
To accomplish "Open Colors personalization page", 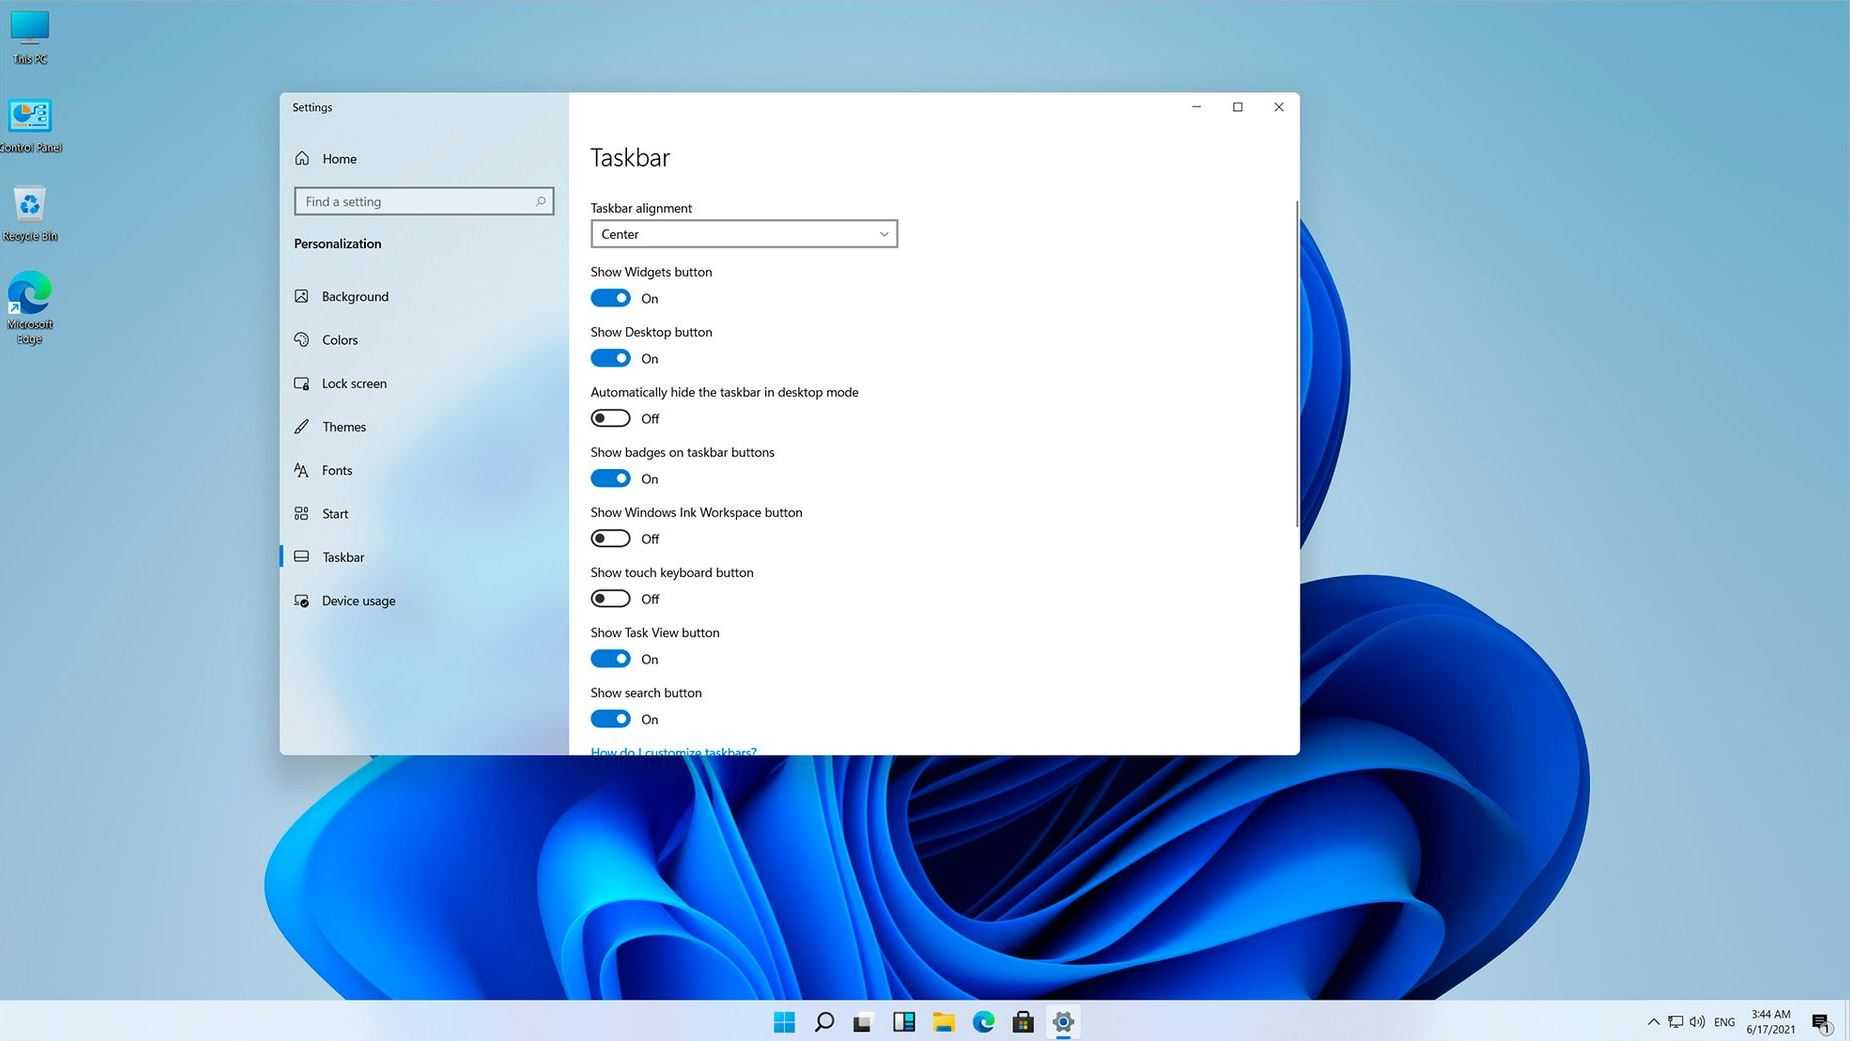I will point(424,340).
